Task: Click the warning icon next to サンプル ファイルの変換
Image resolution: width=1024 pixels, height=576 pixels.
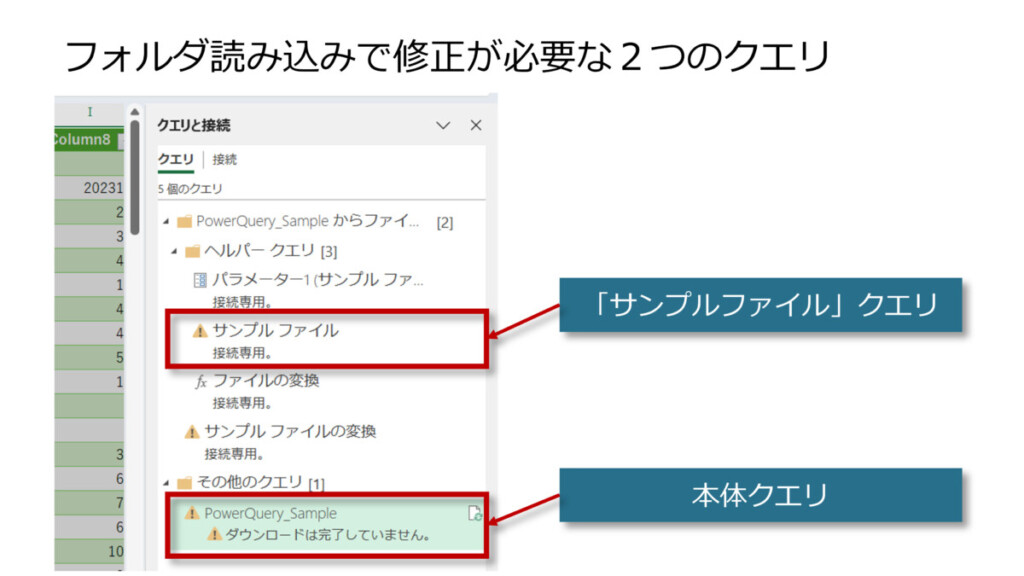Action: pos(192,432)
